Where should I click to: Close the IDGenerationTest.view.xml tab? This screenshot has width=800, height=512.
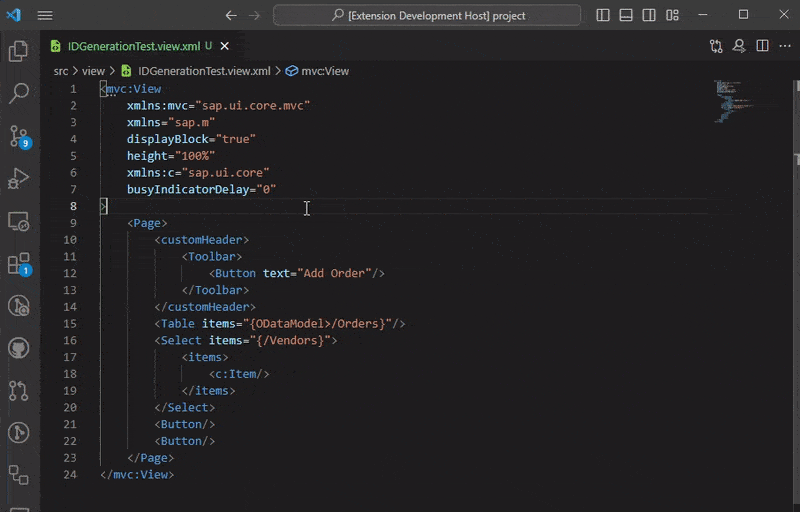(x=224, y=46)
